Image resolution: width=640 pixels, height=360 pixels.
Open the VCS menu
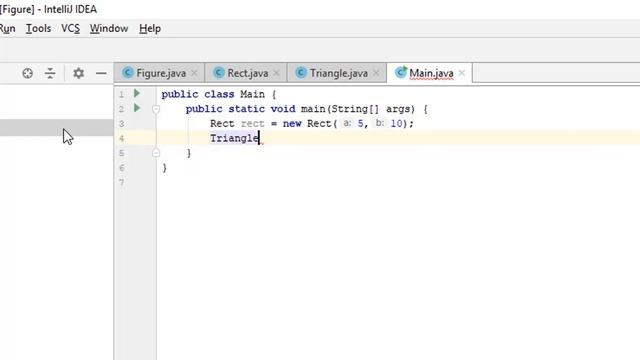pyautogui.click(x=70, y=29)
